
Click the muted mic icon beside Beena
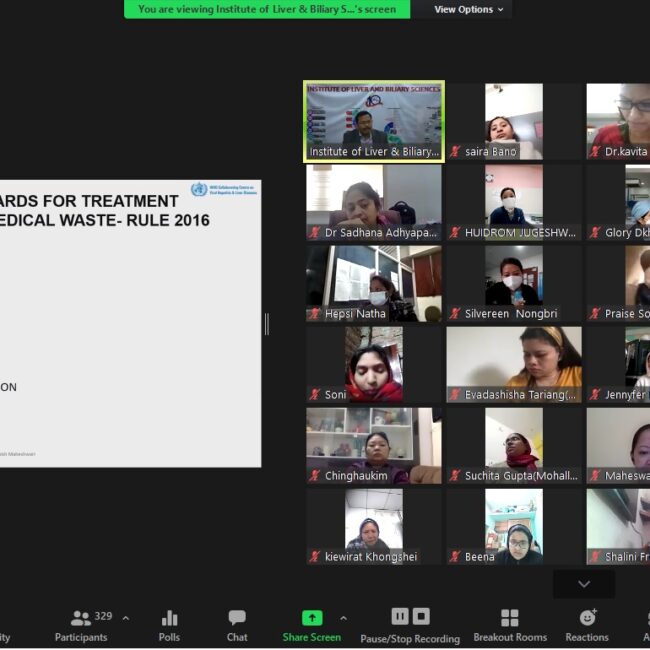455,557
